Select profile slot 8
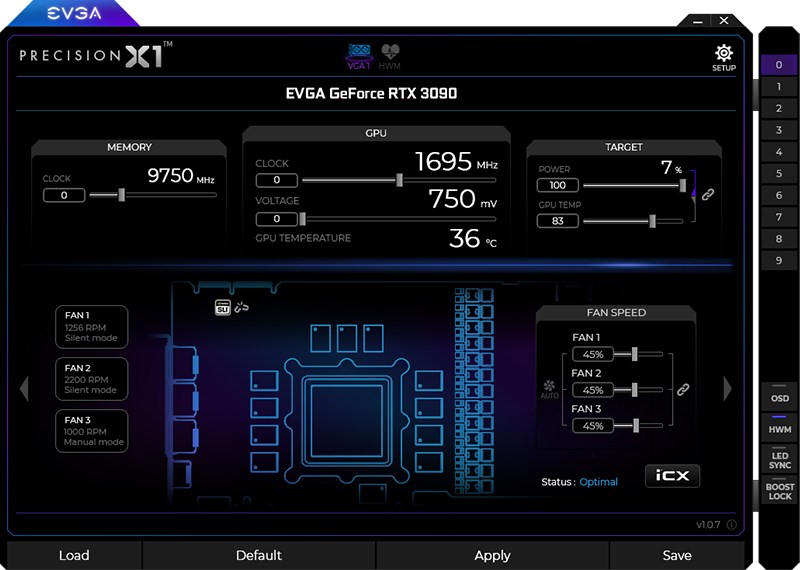Screen dimensions: 800x570 pos(779,239)
